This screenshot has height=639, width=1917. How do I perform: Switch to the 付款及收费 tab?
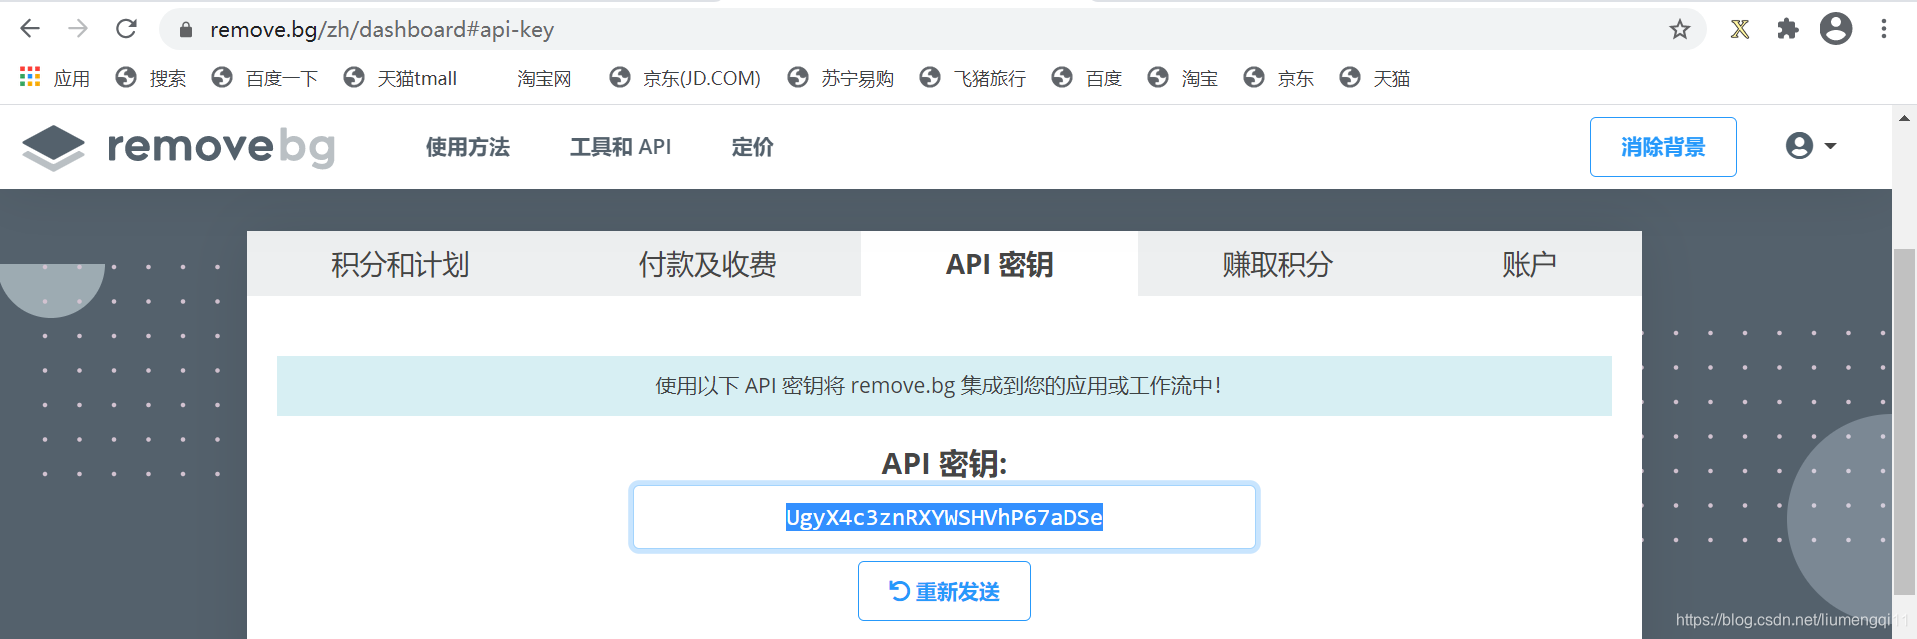tap(707, 264)
